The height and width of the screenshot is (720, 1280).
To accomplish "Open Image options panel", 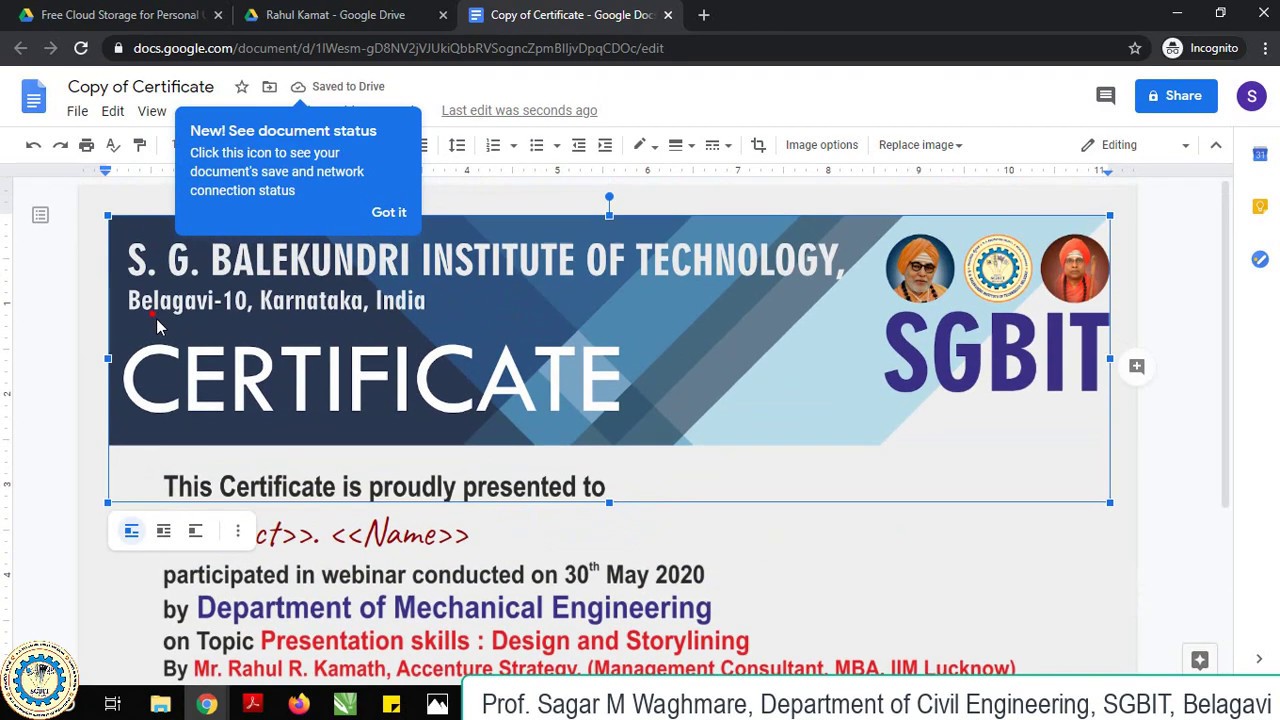I will click(822, 145).
